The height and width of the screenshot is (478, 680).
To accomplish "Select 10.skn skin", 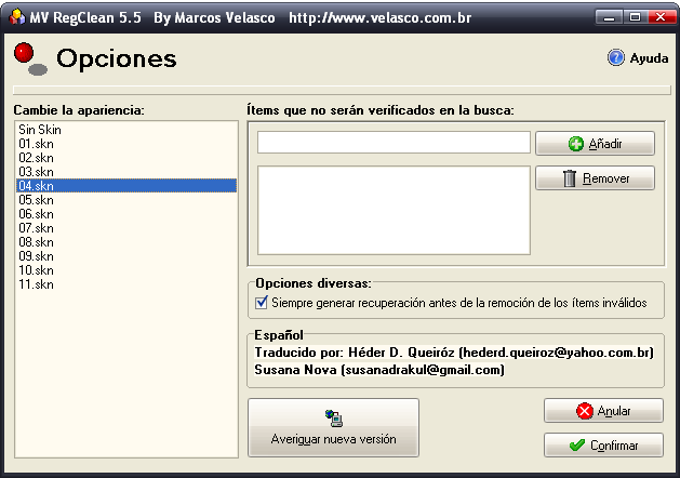I will [126, 270].
